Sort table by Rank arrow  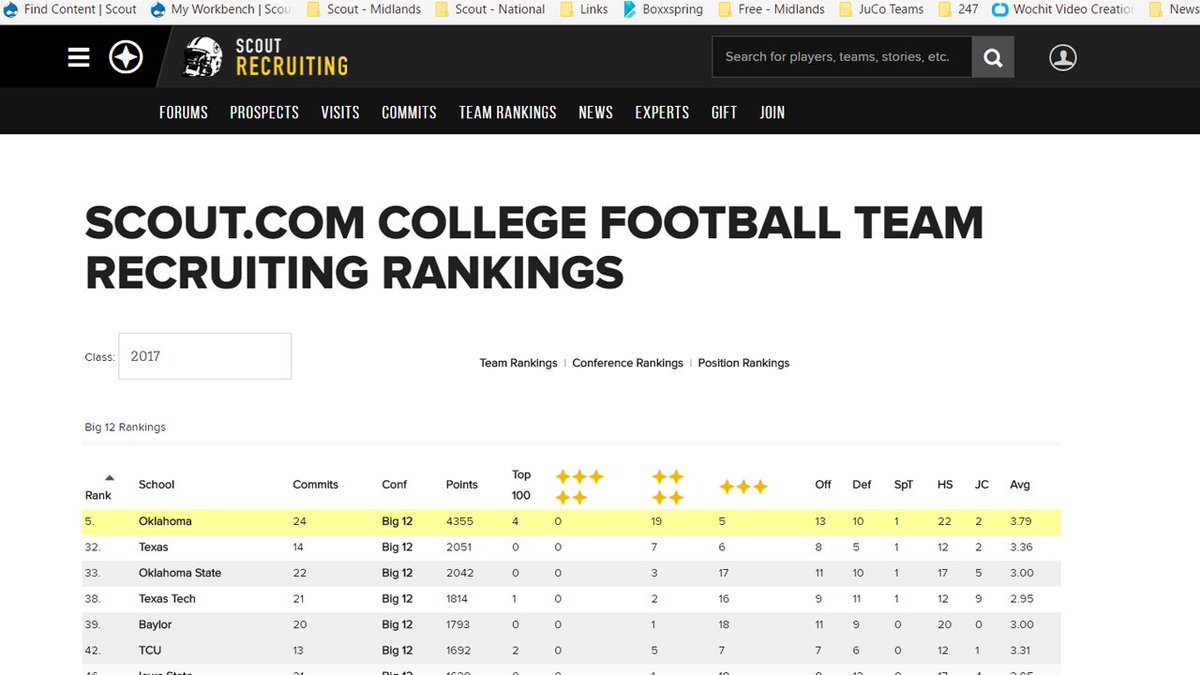pyautogui.click(x=109, y=478)
